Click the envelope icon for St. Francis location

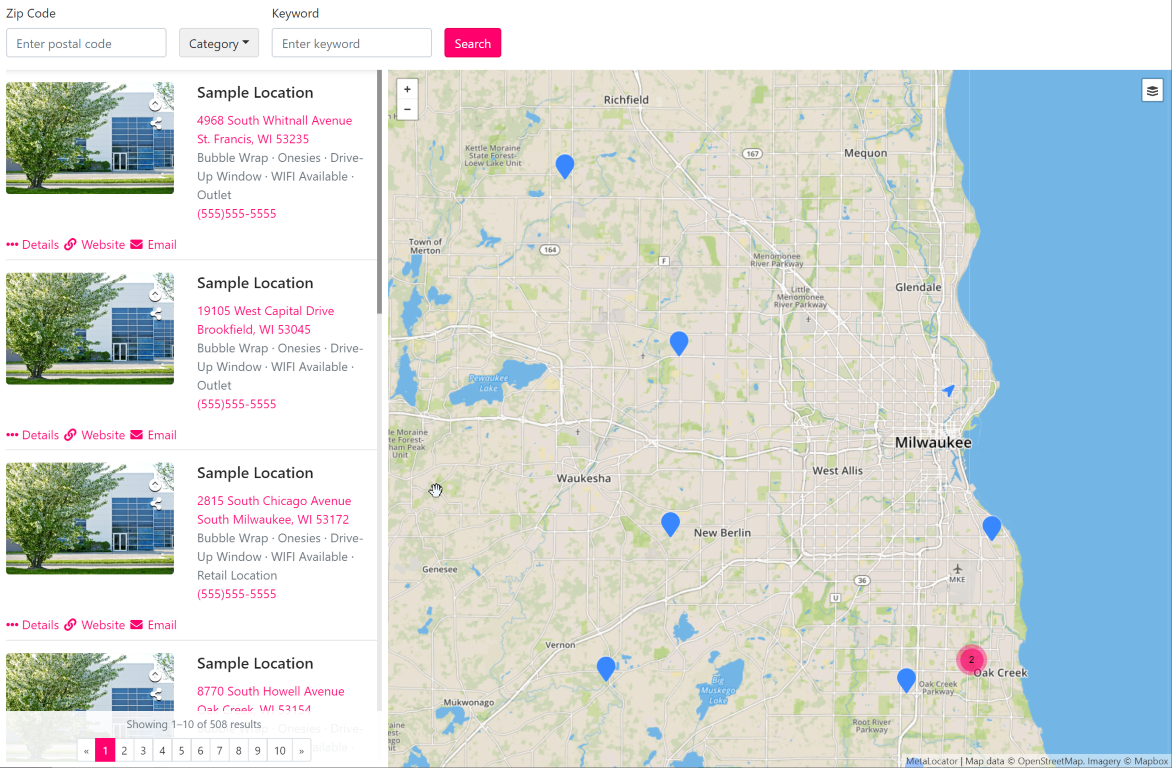point(137,245)
